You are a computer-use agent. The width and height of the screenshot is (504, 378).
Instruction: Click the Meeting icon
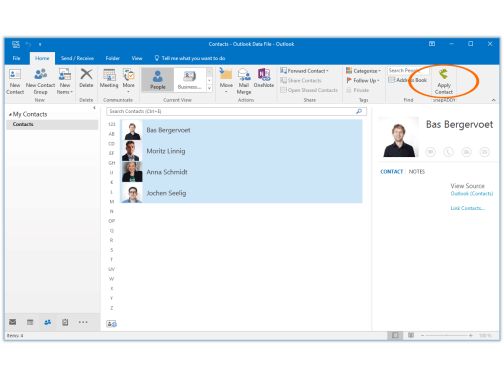pyautogui.click(x=109, y=79)
